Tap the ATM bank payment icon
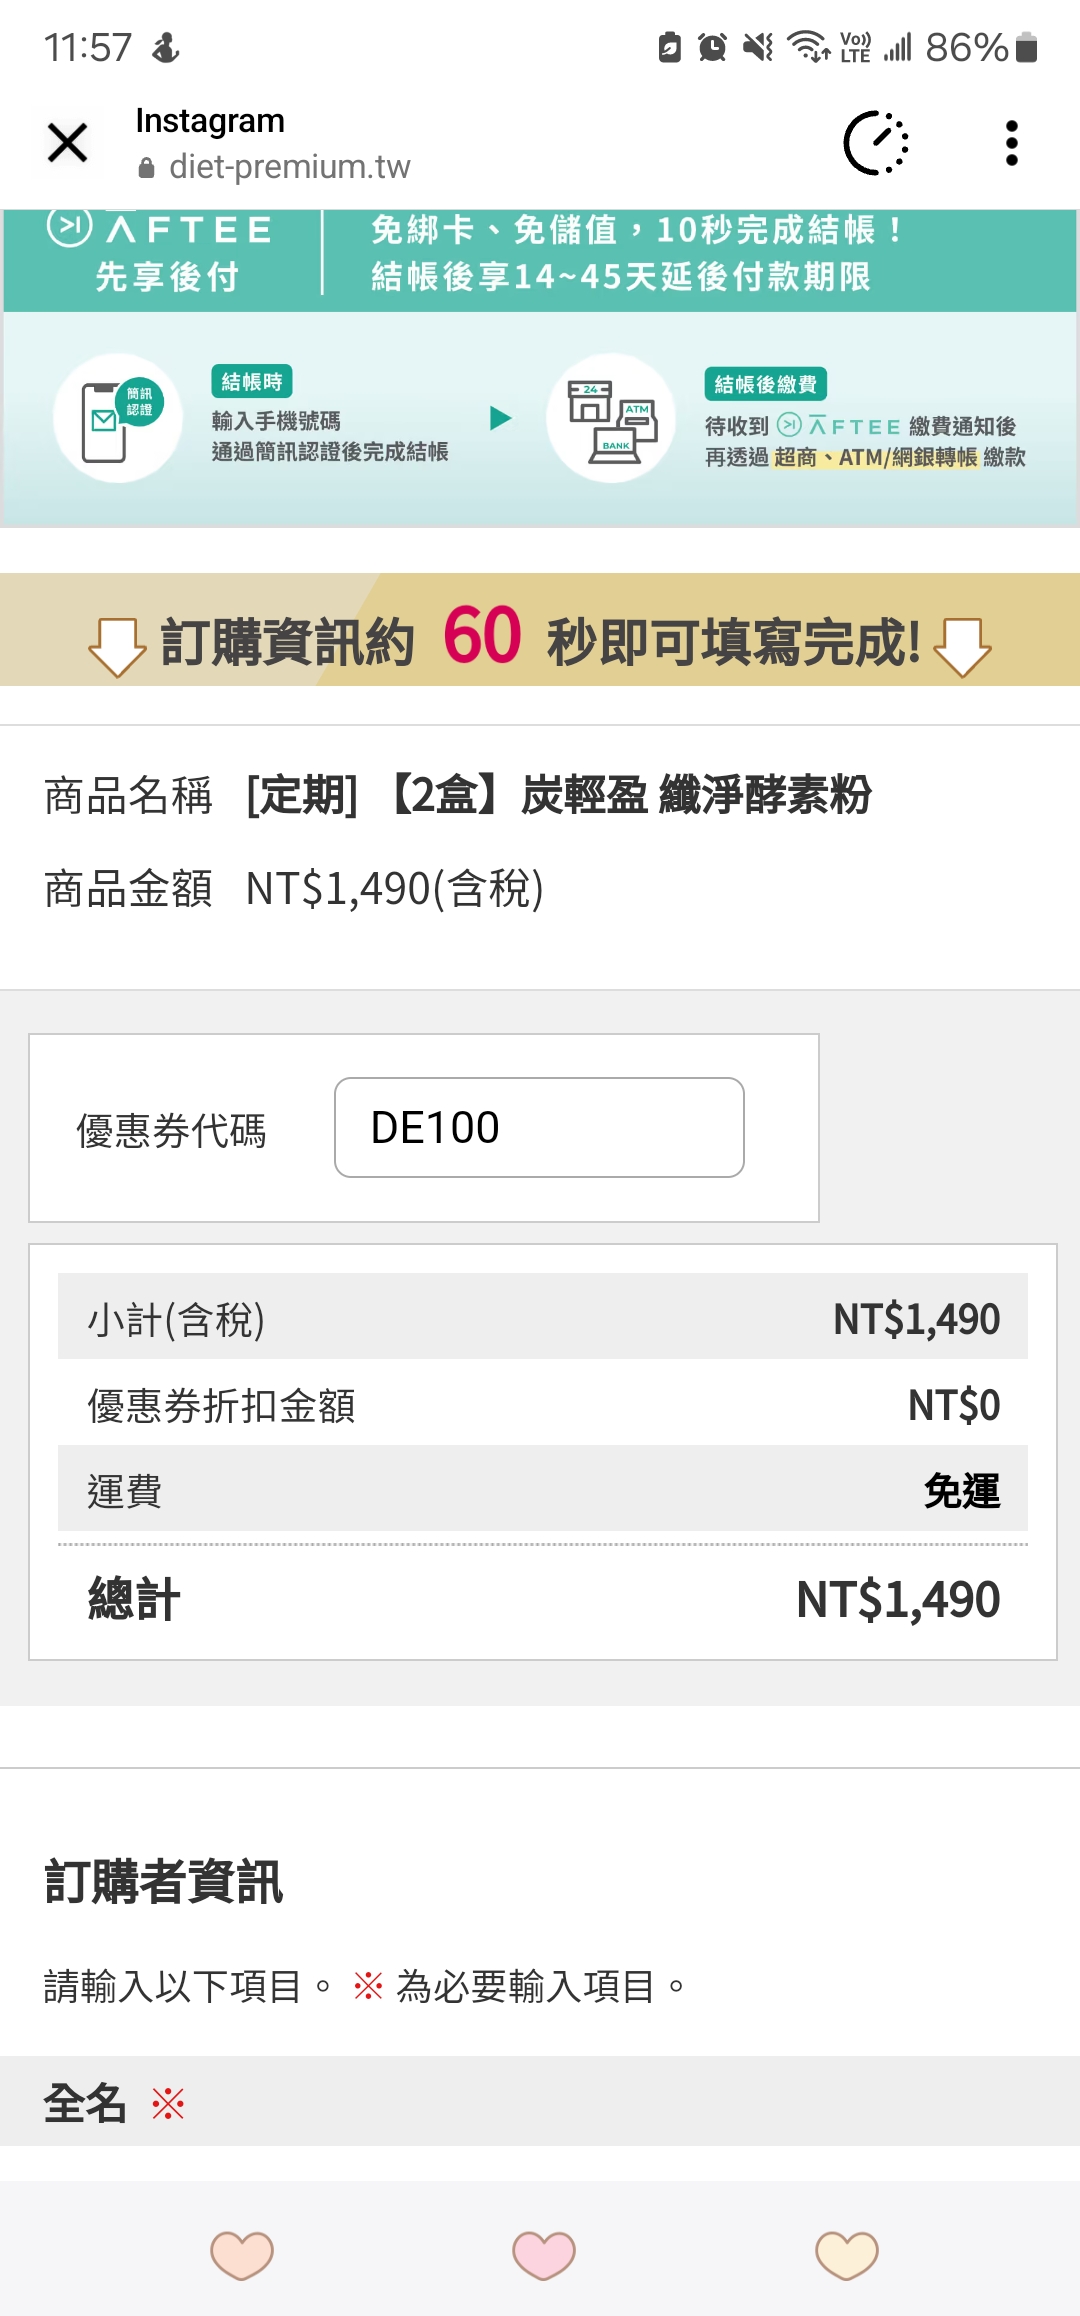Viewport: 1080px width, 2316px height. click(x=611, y=419)
